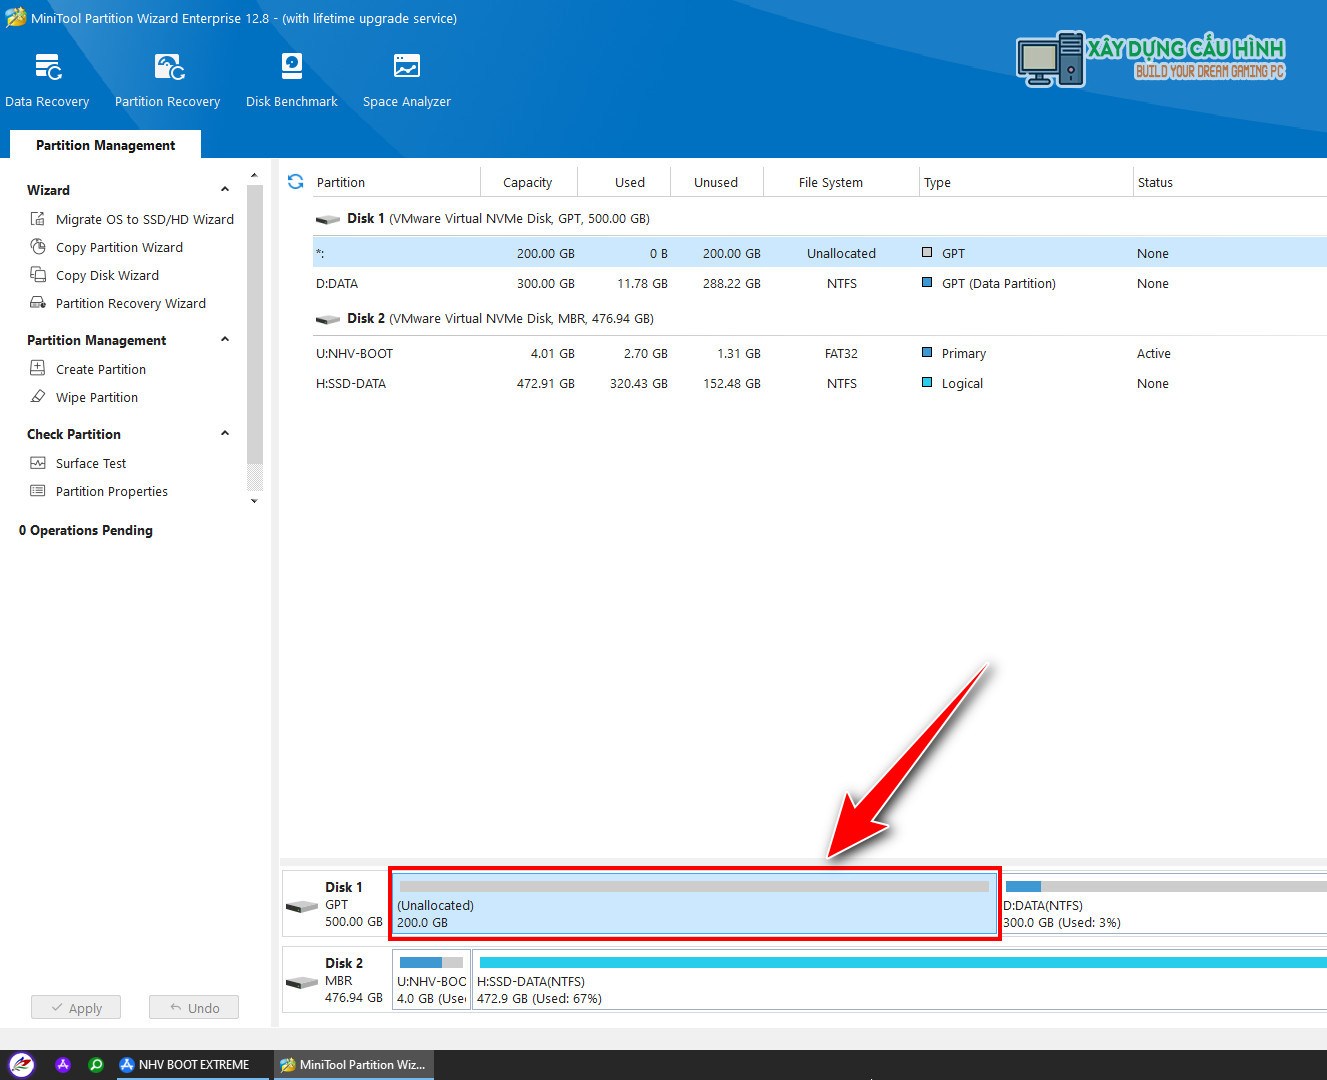The width and height of the screenshot is (1327, 1080).
Task: Click the Disk 2 drive icon in the partition list
Action: click(x=328, y=319)
